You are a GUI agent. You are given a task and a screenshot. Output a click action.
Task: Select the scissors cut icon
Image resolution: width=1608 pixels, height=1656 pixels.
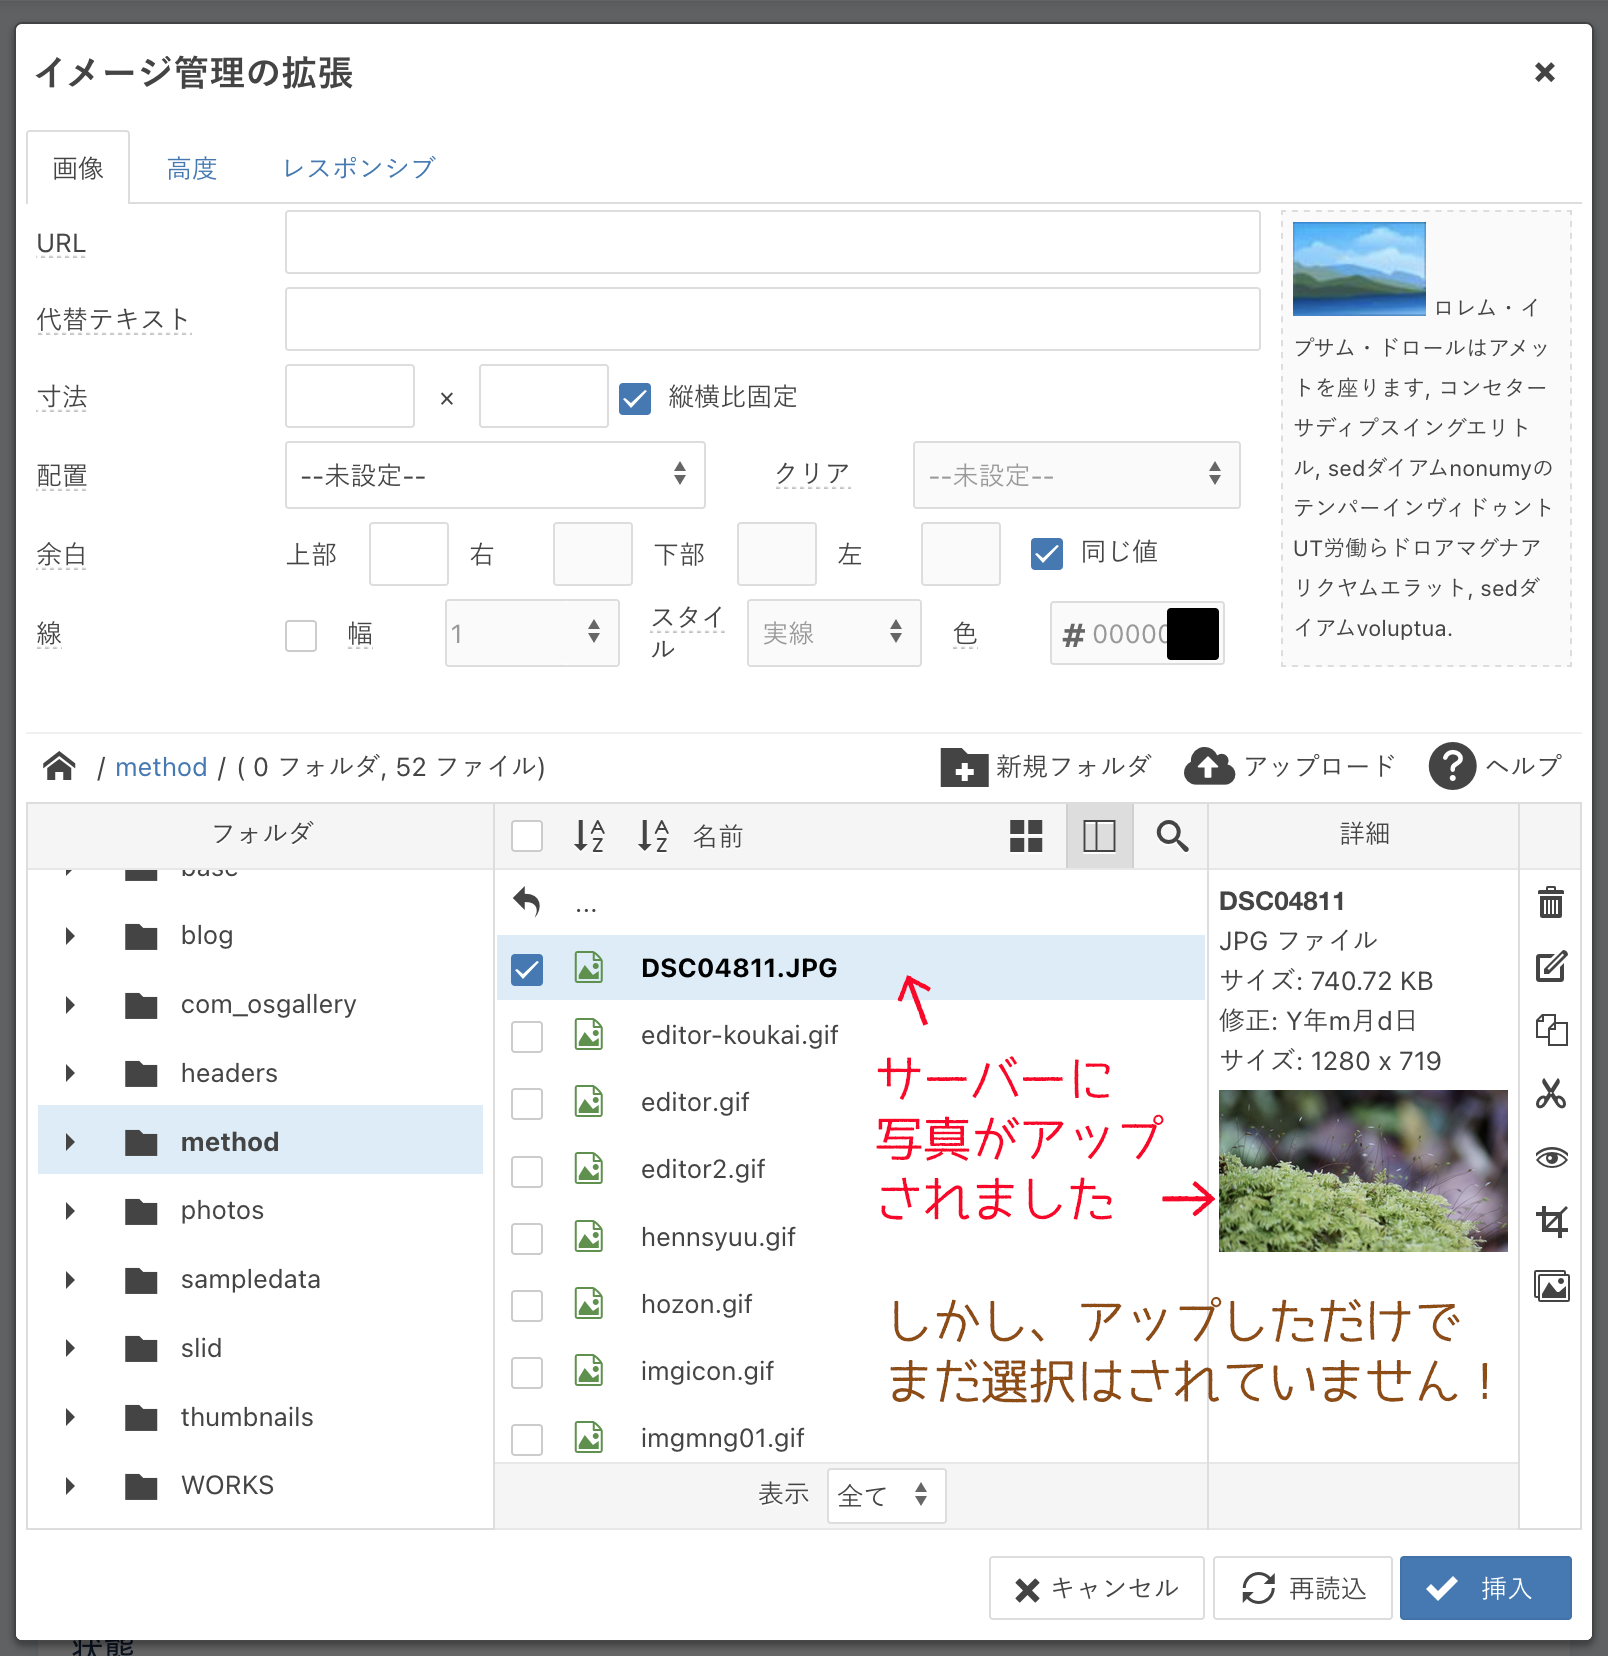point(1550,1094)
